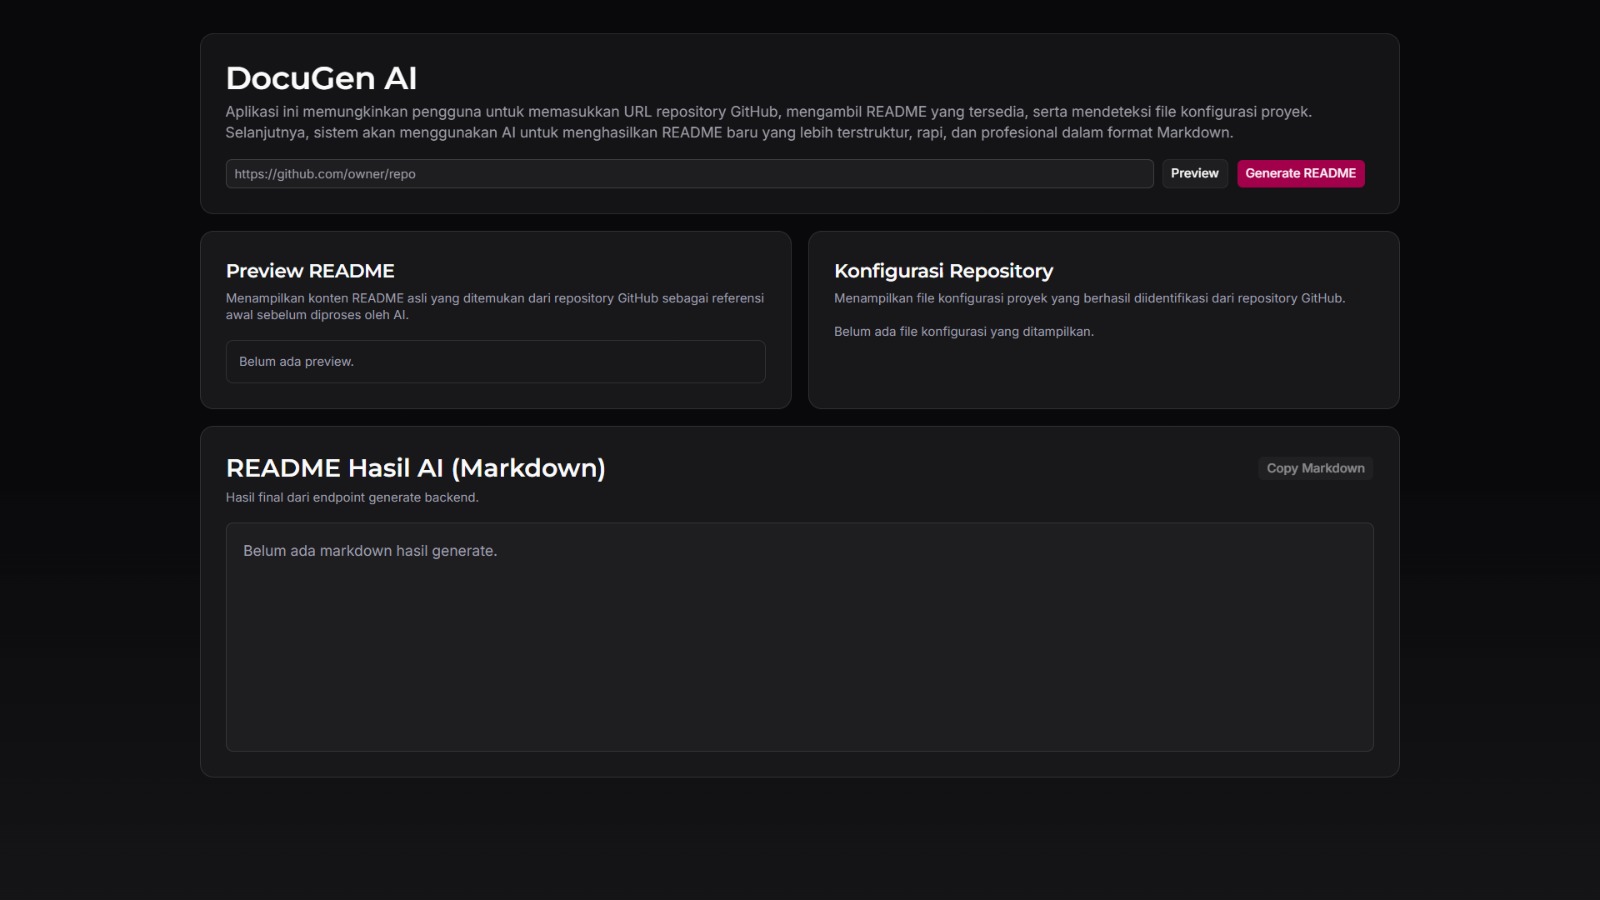Click the Copy Markdown button
This screenshot has width=1600, height=900.
coord(1315,468)
